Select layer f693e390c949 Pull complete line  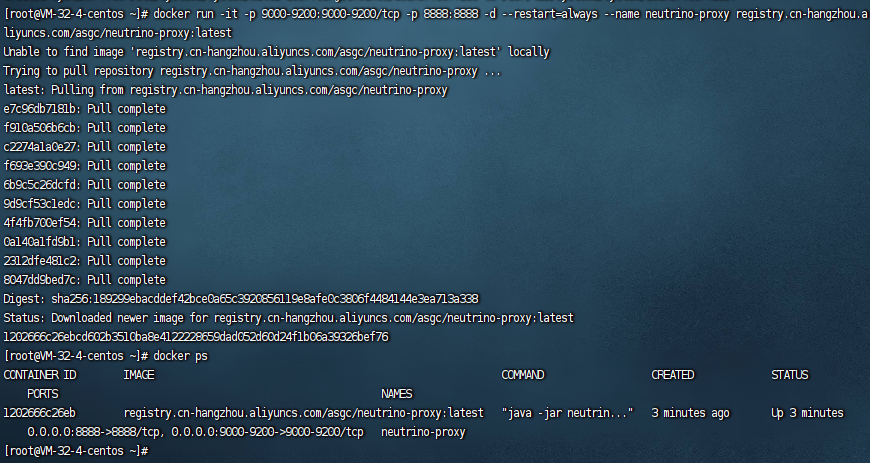click(84, 165)
